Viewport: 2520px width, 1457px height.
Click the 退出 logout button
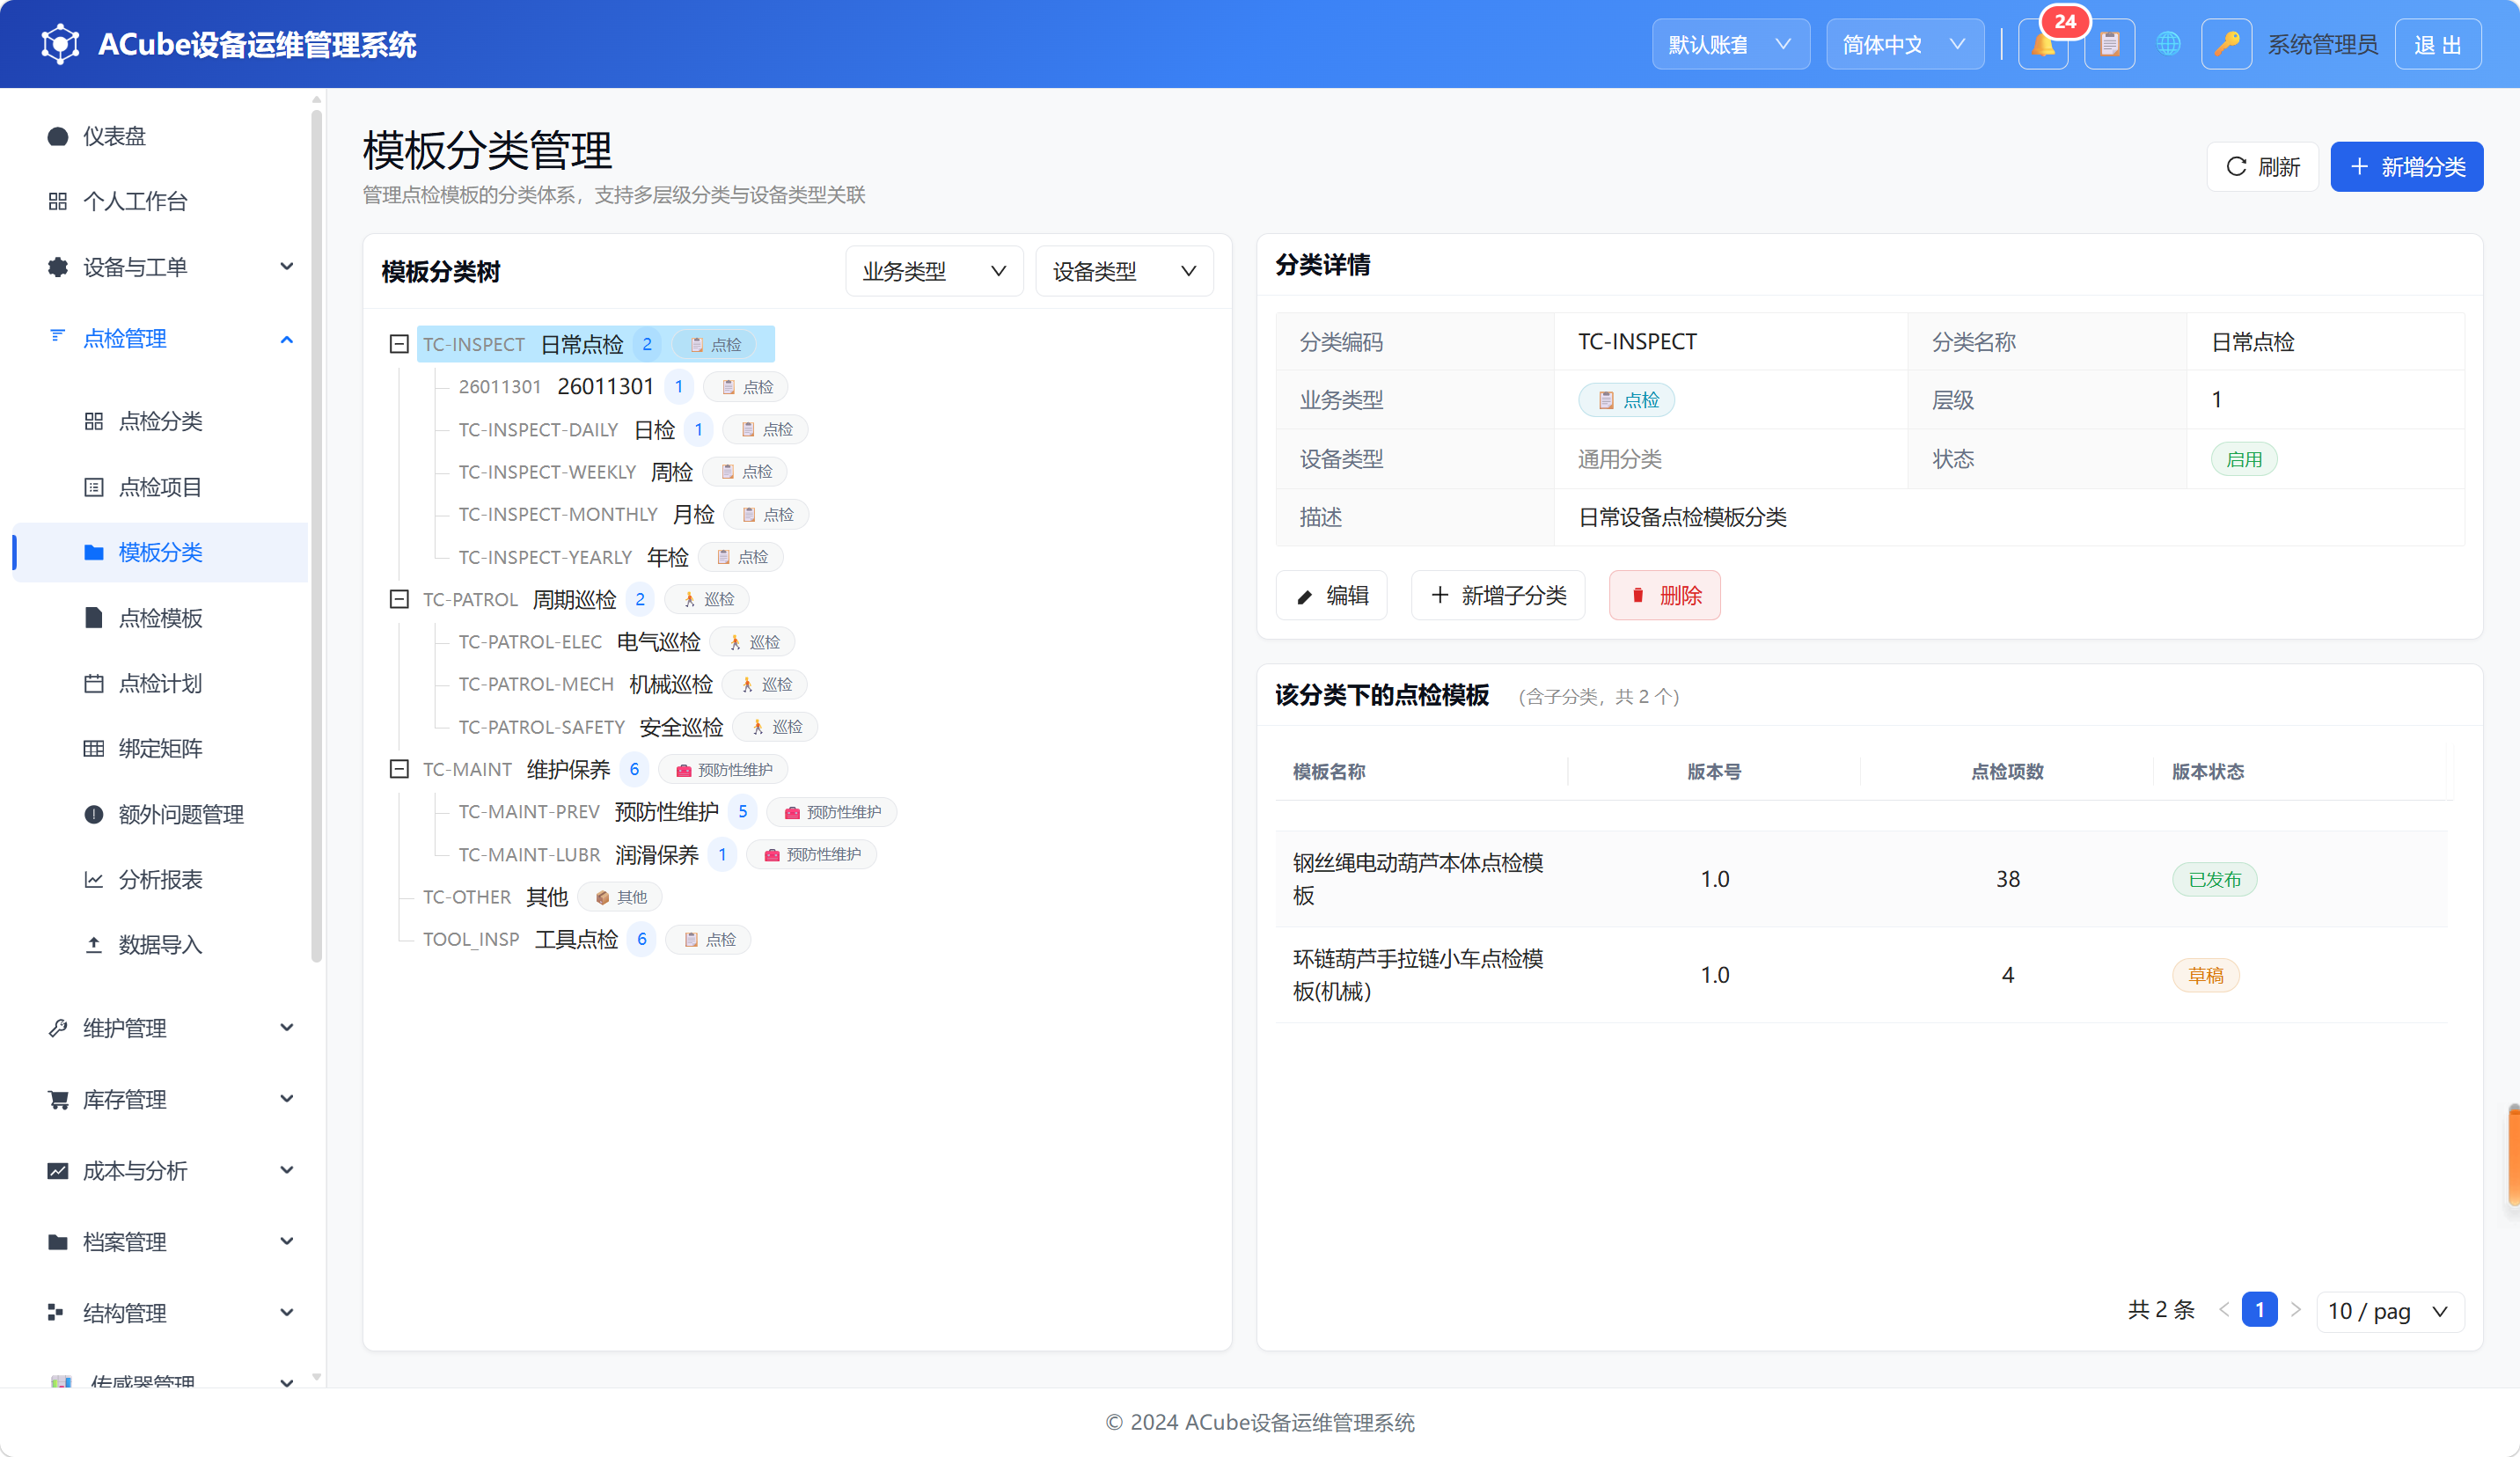(2437, 45)
